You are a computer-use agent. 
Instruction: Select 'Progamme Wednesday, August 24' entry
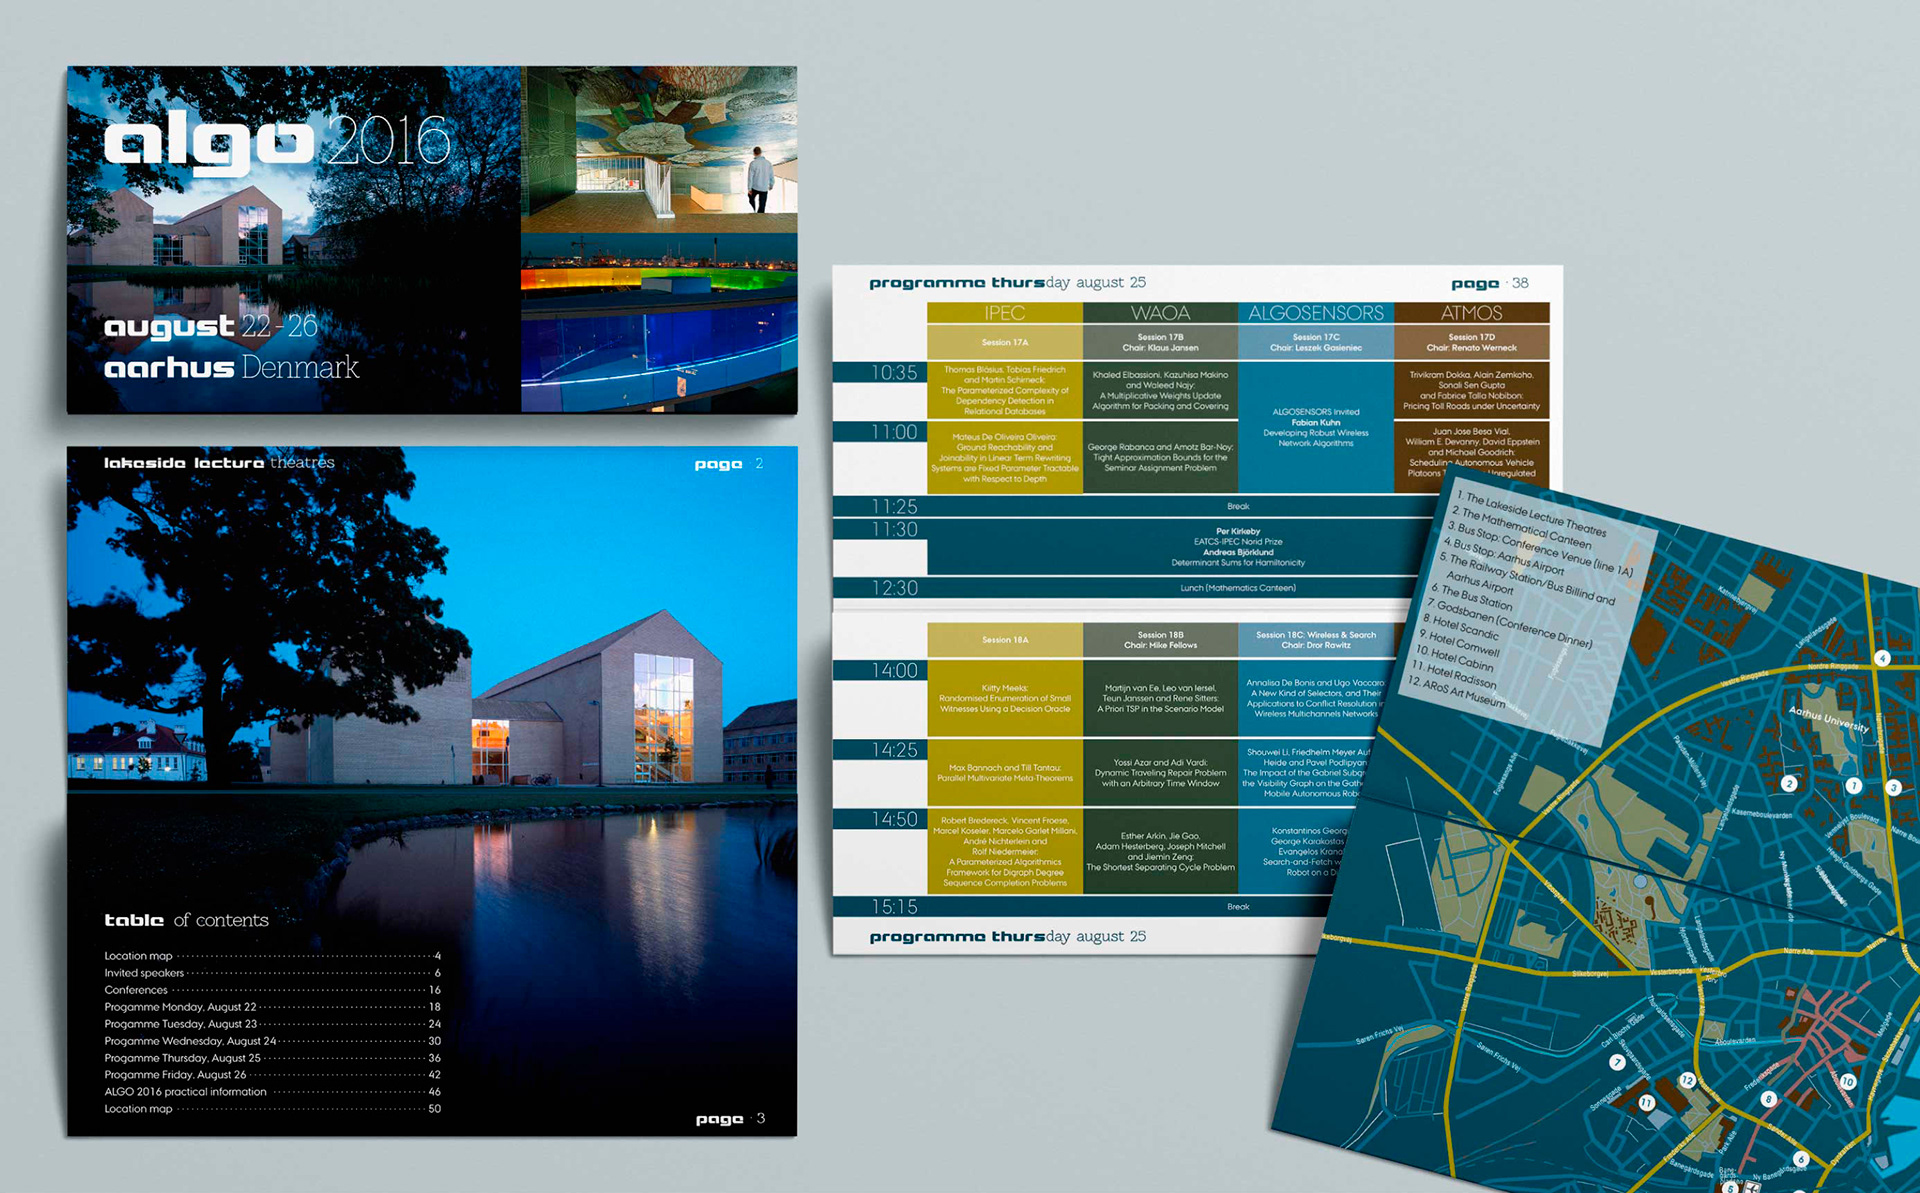point(272,1041)
